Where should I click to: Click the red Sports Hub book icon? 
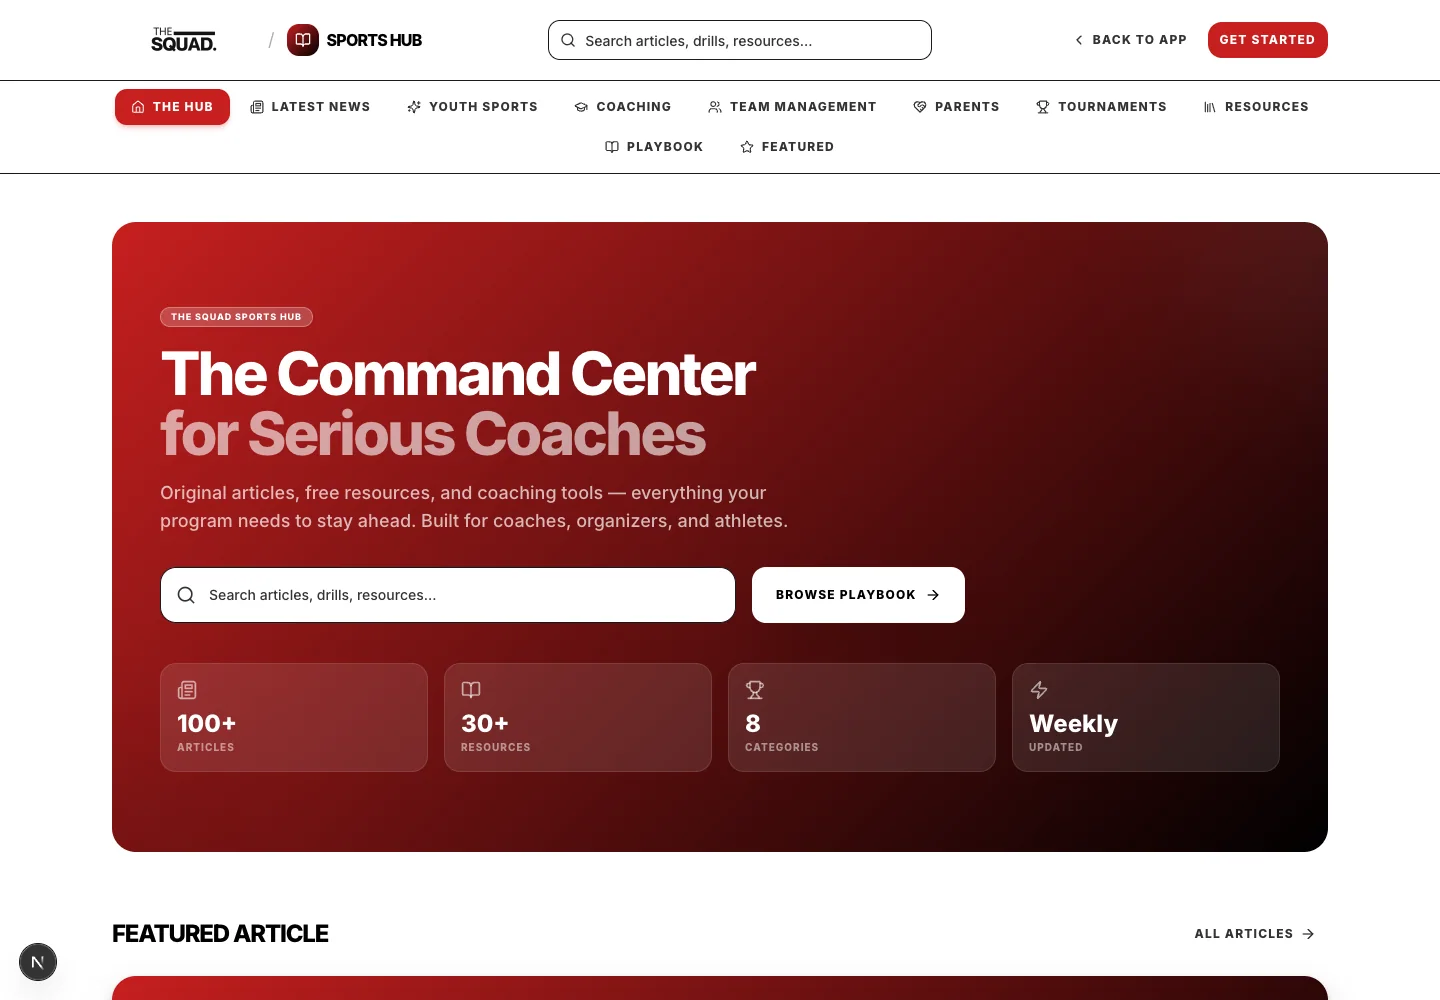coord(303,40)
